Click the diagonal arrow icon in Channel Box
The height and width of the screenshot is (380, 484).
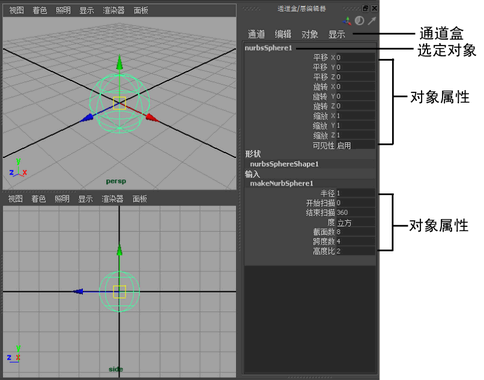tap(372, 21)
